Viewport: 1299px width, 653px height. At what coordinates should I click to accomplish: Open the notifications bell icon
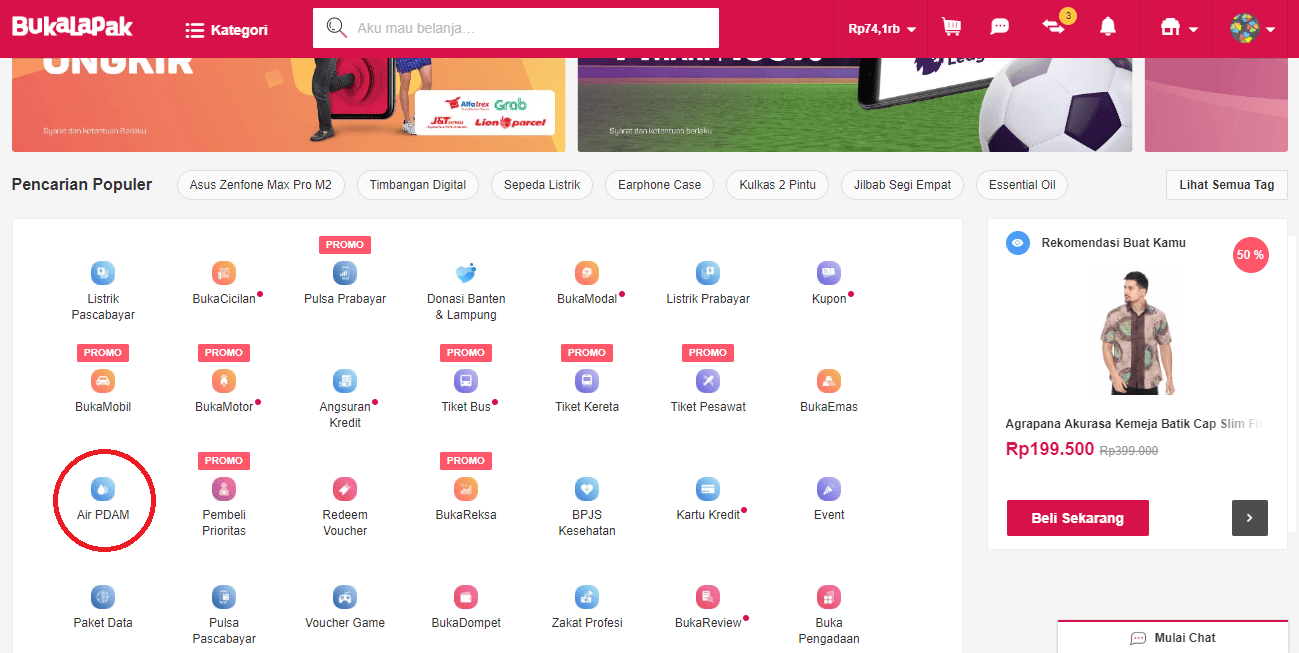click(1108, 28)
